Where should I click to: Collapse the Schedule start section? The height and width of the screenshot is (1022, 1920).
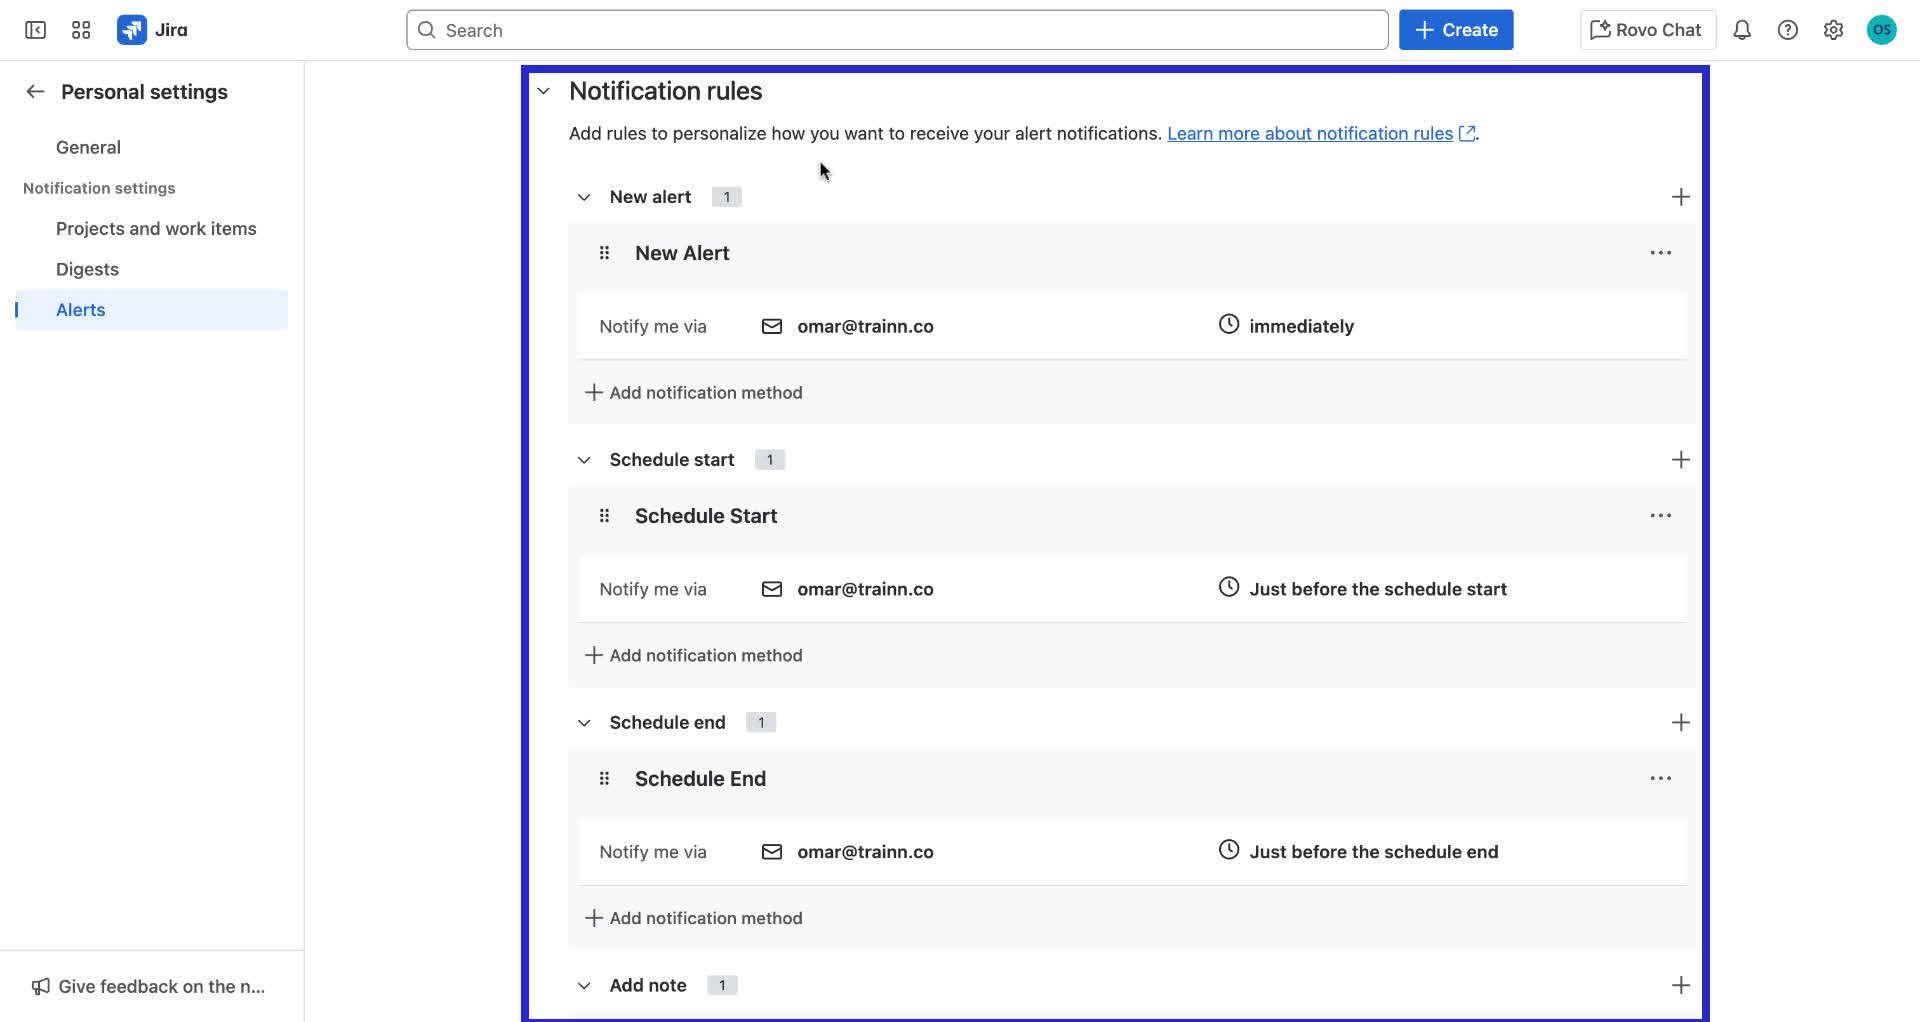[584, 459]
